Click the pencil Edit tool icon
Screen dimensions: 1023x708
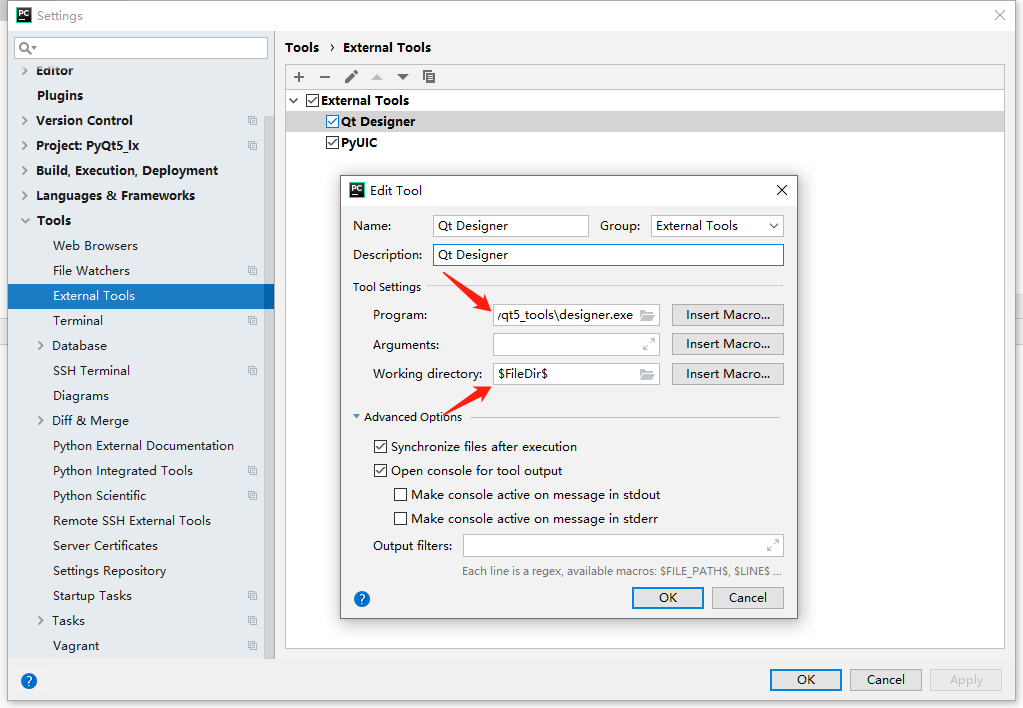(x=351, y=77)
